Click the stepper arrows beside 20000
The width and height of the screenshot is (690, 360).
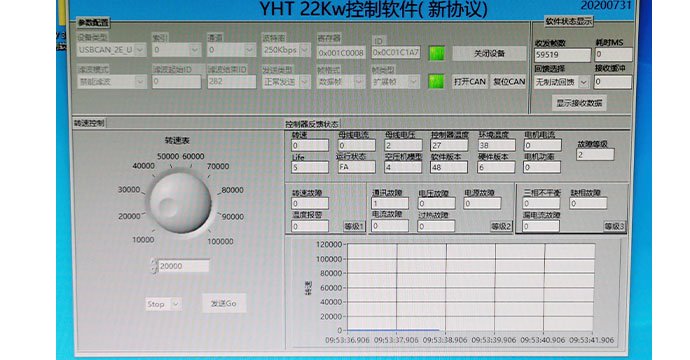[154, 266]
